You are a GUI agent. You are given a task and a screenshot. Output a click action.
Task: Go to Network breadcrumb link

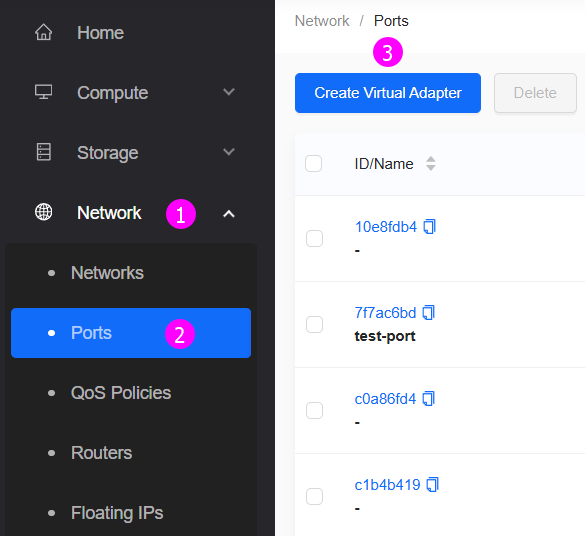coord(322,21)
